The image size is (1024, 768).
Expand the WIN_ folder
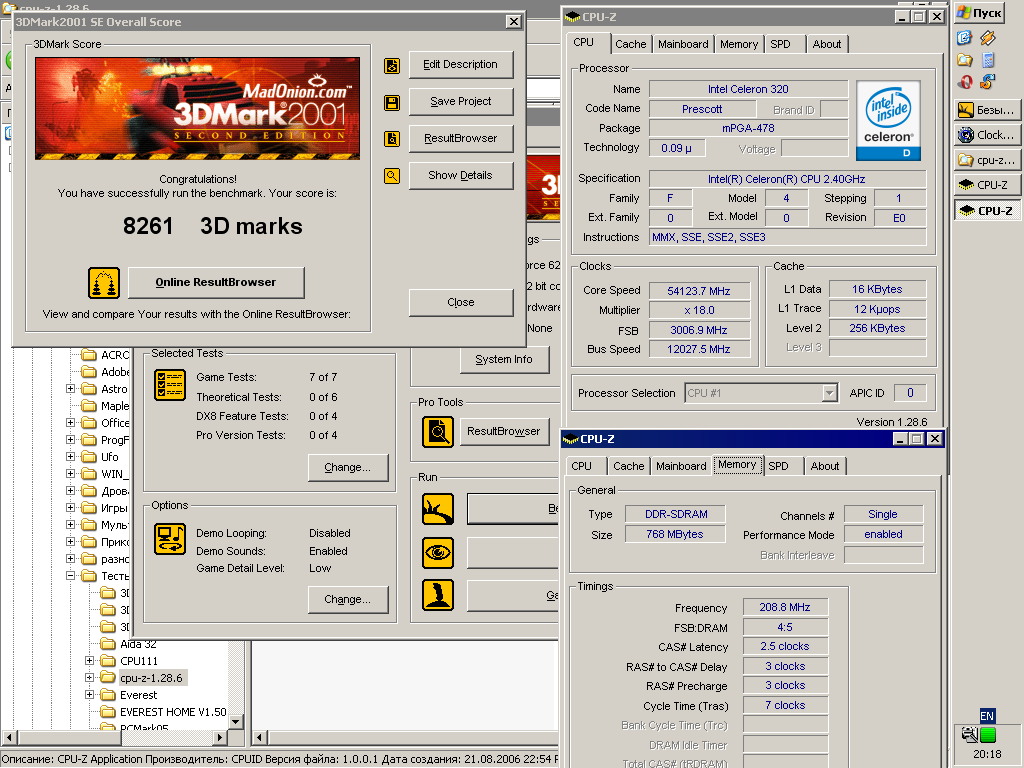71,473
